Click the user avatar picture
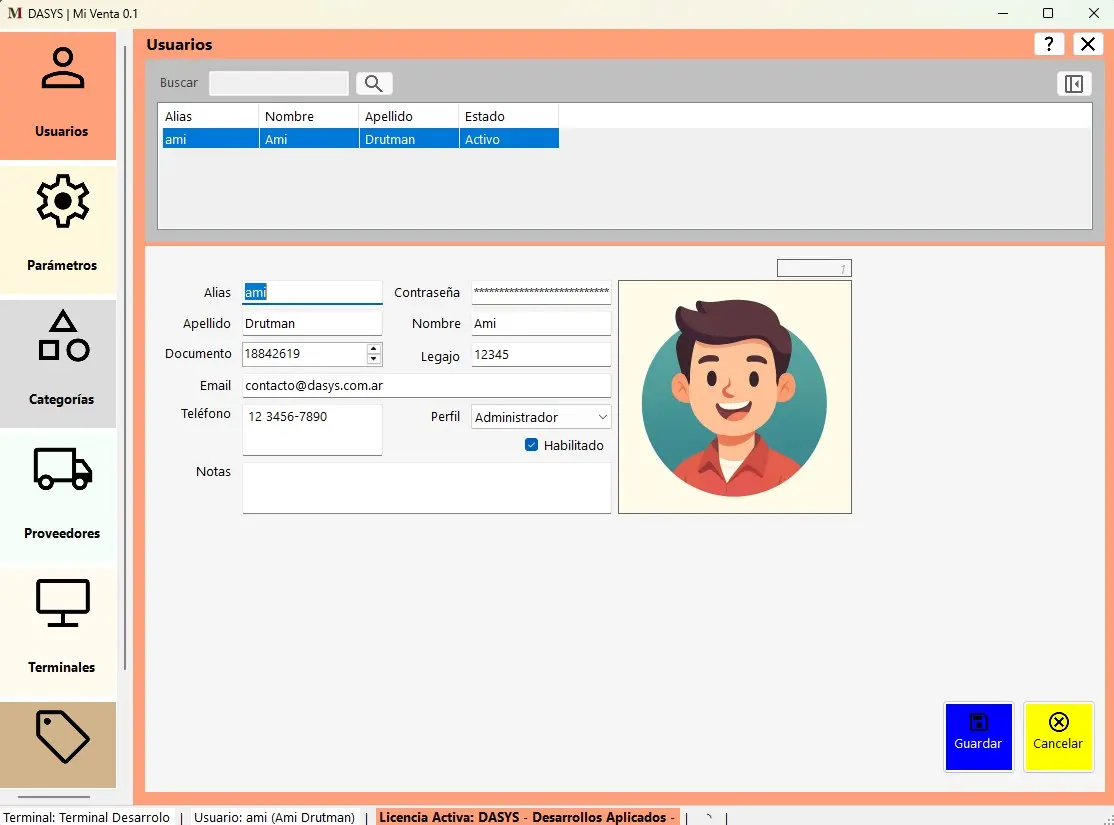1114x825 pixels. [735, 397]
